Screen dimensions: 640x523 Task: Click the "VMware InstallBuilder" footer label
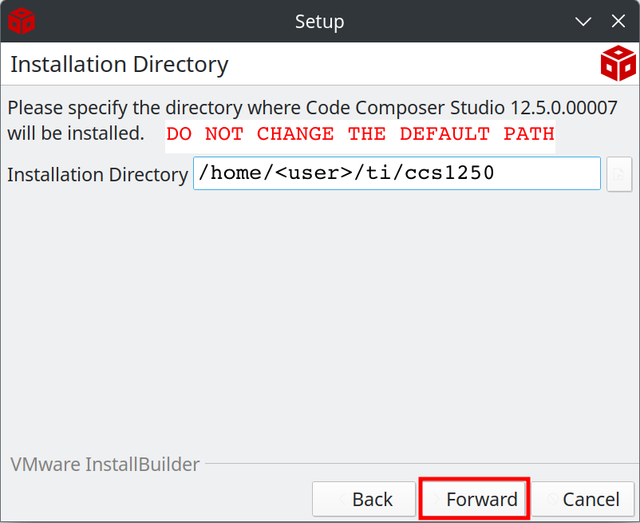105,464
